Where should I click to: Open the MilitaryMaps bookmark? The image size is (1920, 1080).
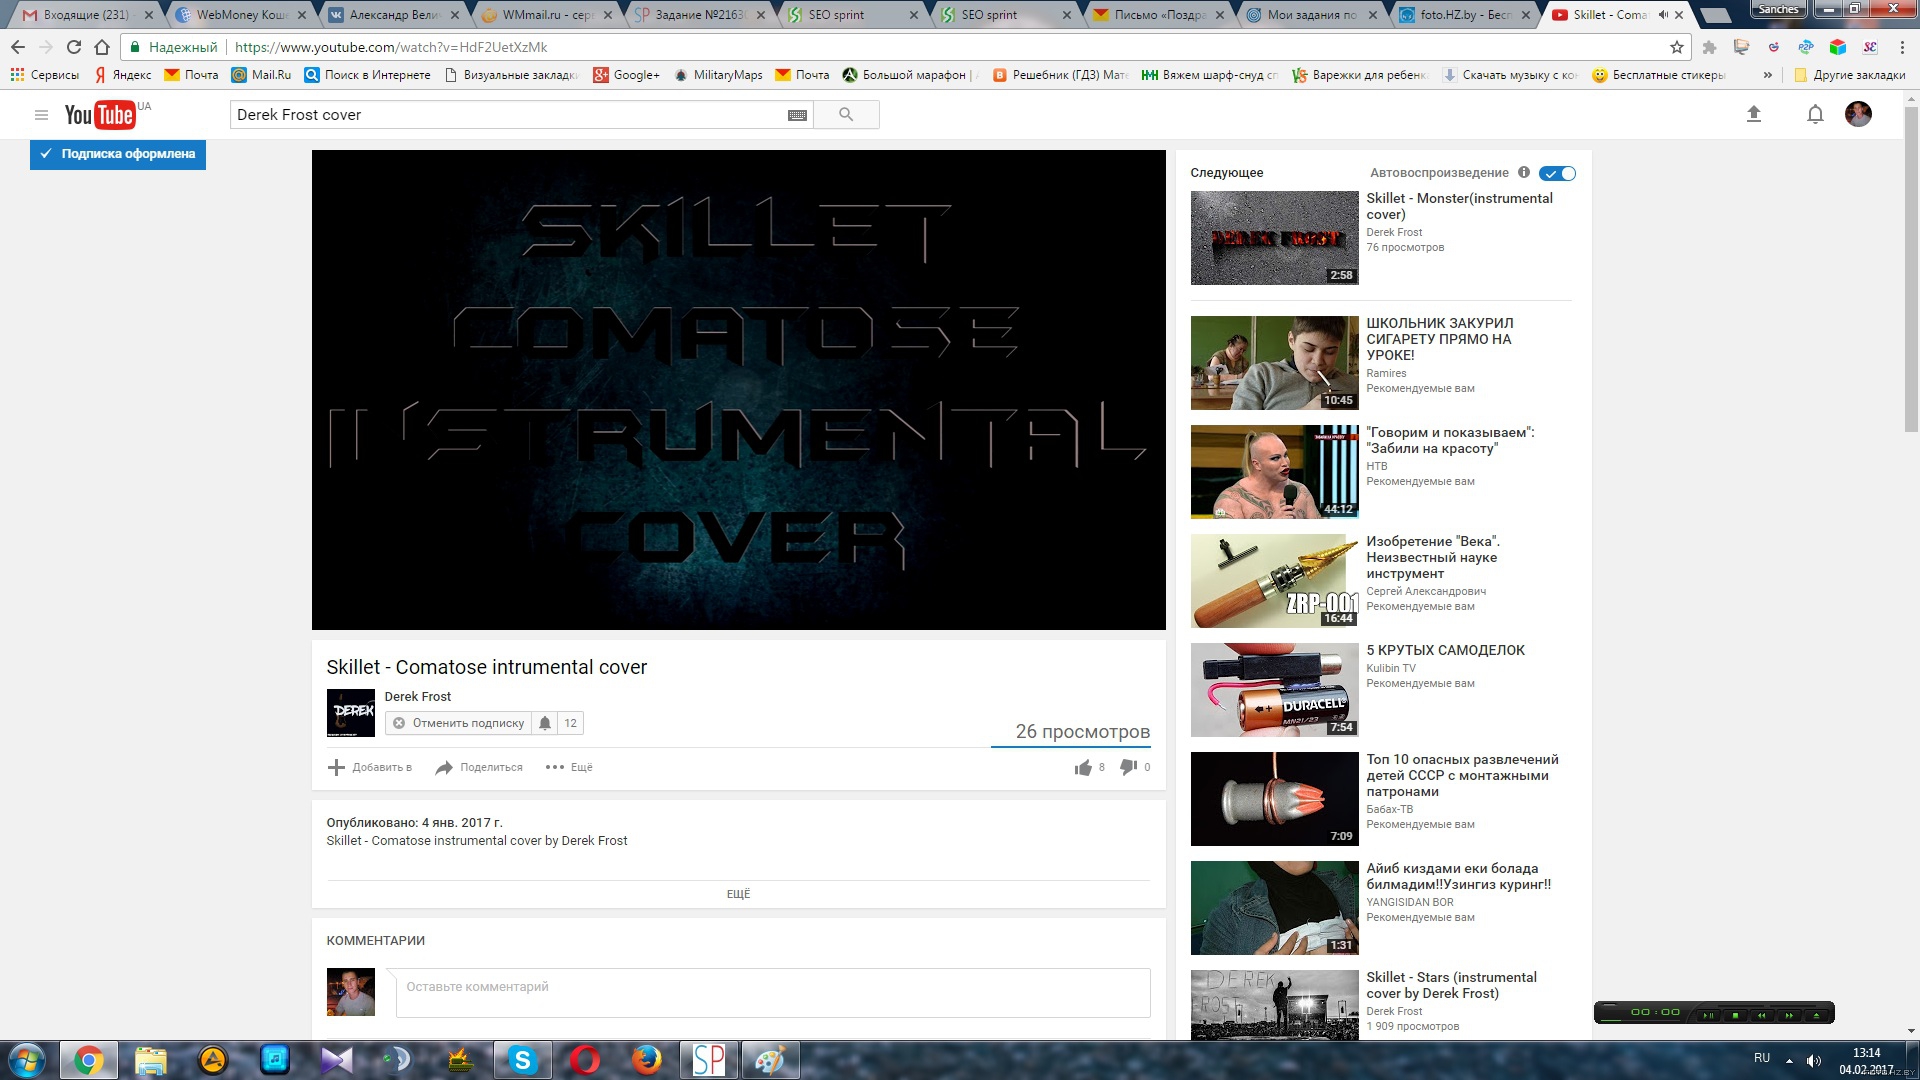(718, 75)
